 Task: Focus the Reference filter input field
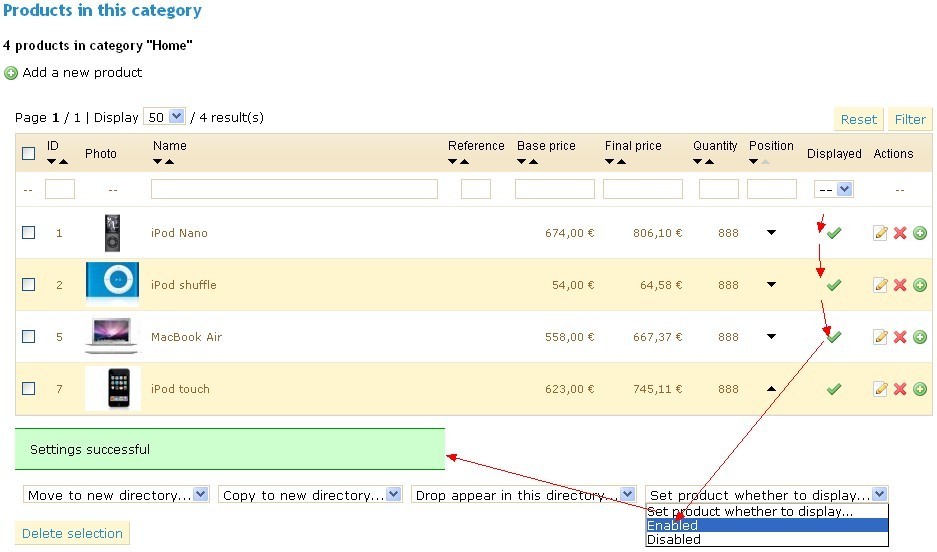476,189
